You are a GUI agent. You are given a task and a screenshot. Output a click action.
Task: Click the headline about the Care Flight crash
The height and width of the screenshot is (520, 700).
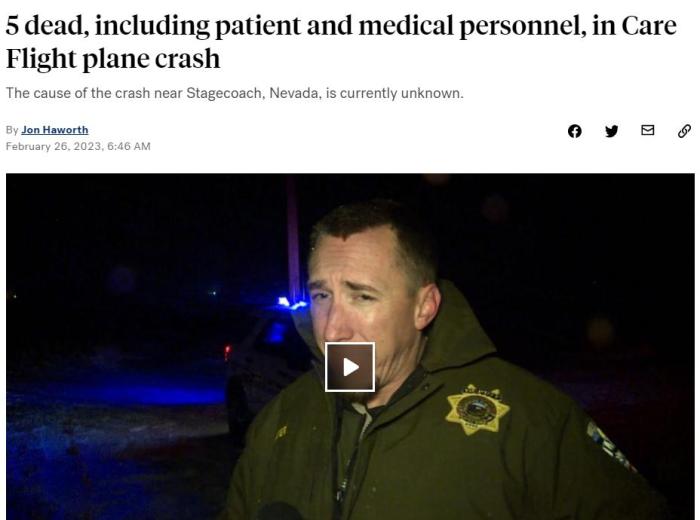pyautogui.click(x=341, y=42)
